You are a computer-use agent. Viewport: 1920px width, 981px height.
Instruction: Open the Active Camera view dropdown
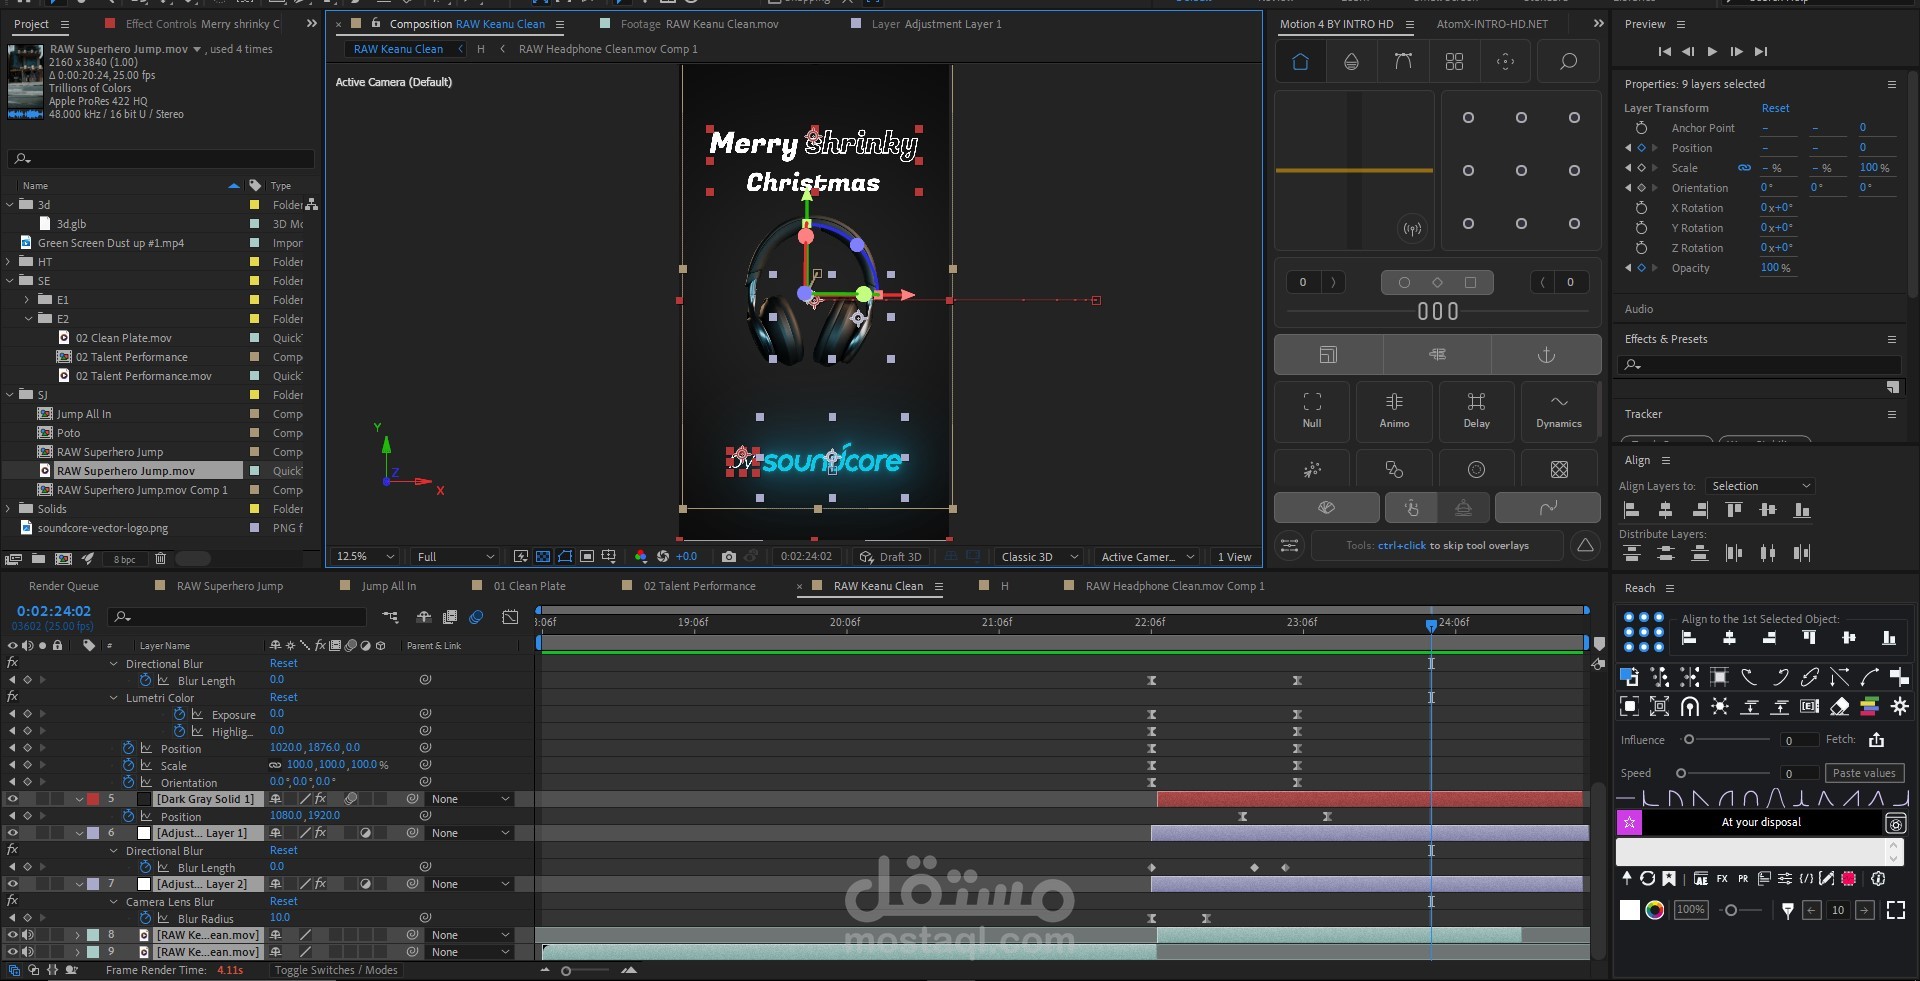(x=1147, y=557)
